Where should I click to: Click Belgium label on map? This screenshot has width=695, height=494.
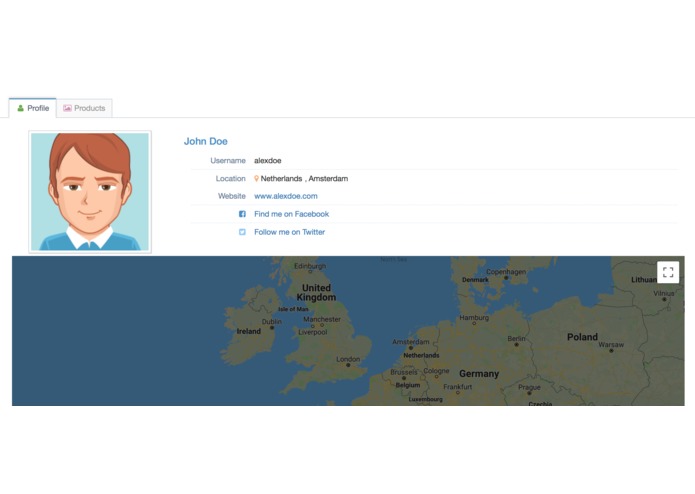(408, 385)
